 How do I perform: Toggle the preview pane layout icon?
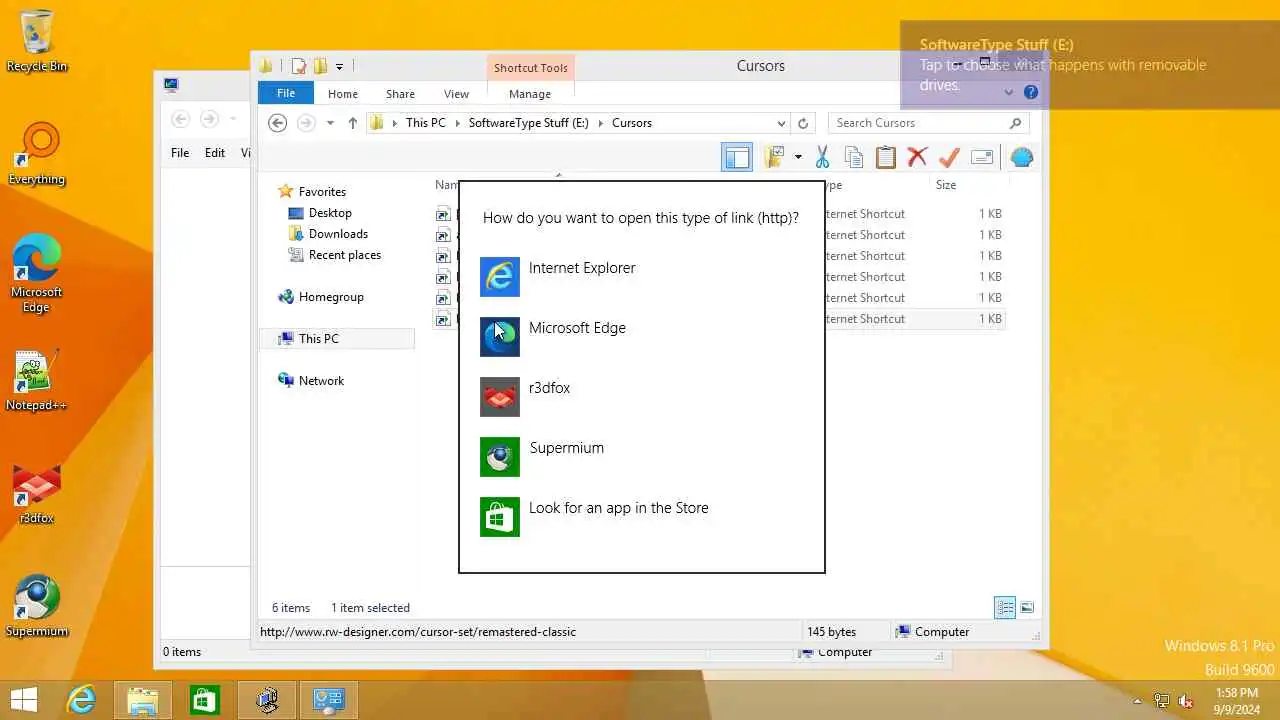point(737,157)
